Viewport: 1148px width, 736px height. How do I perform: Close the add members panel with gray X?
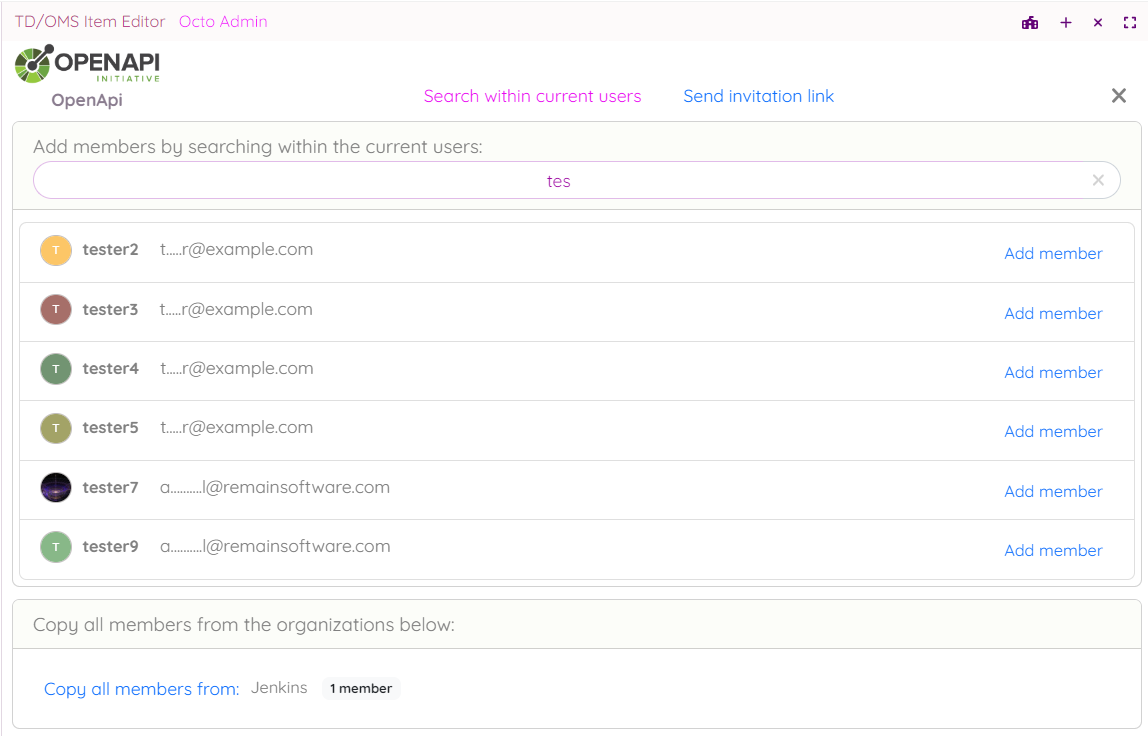coord(1119,96)
